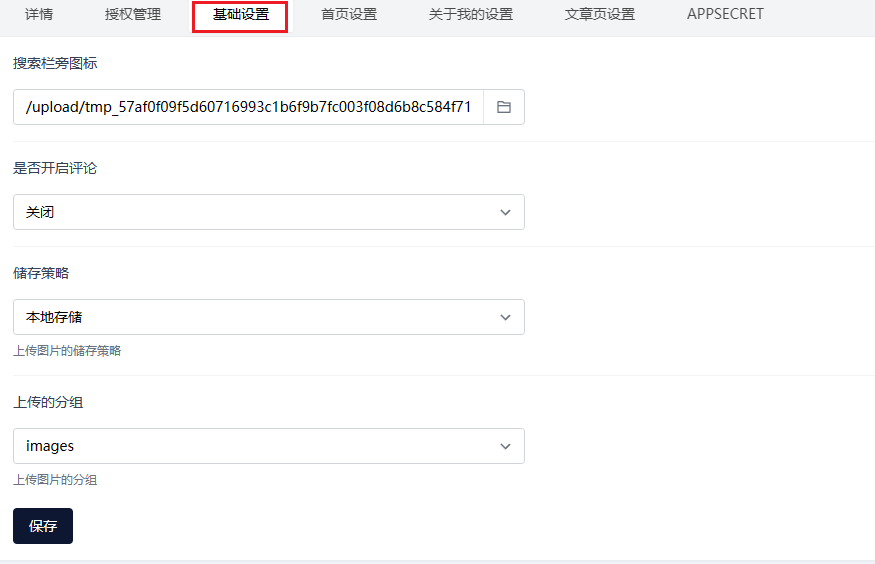Viewport: 875px width, 564px height.
Task: Open the APPSECRET tab
Action: tap(725, 14)
